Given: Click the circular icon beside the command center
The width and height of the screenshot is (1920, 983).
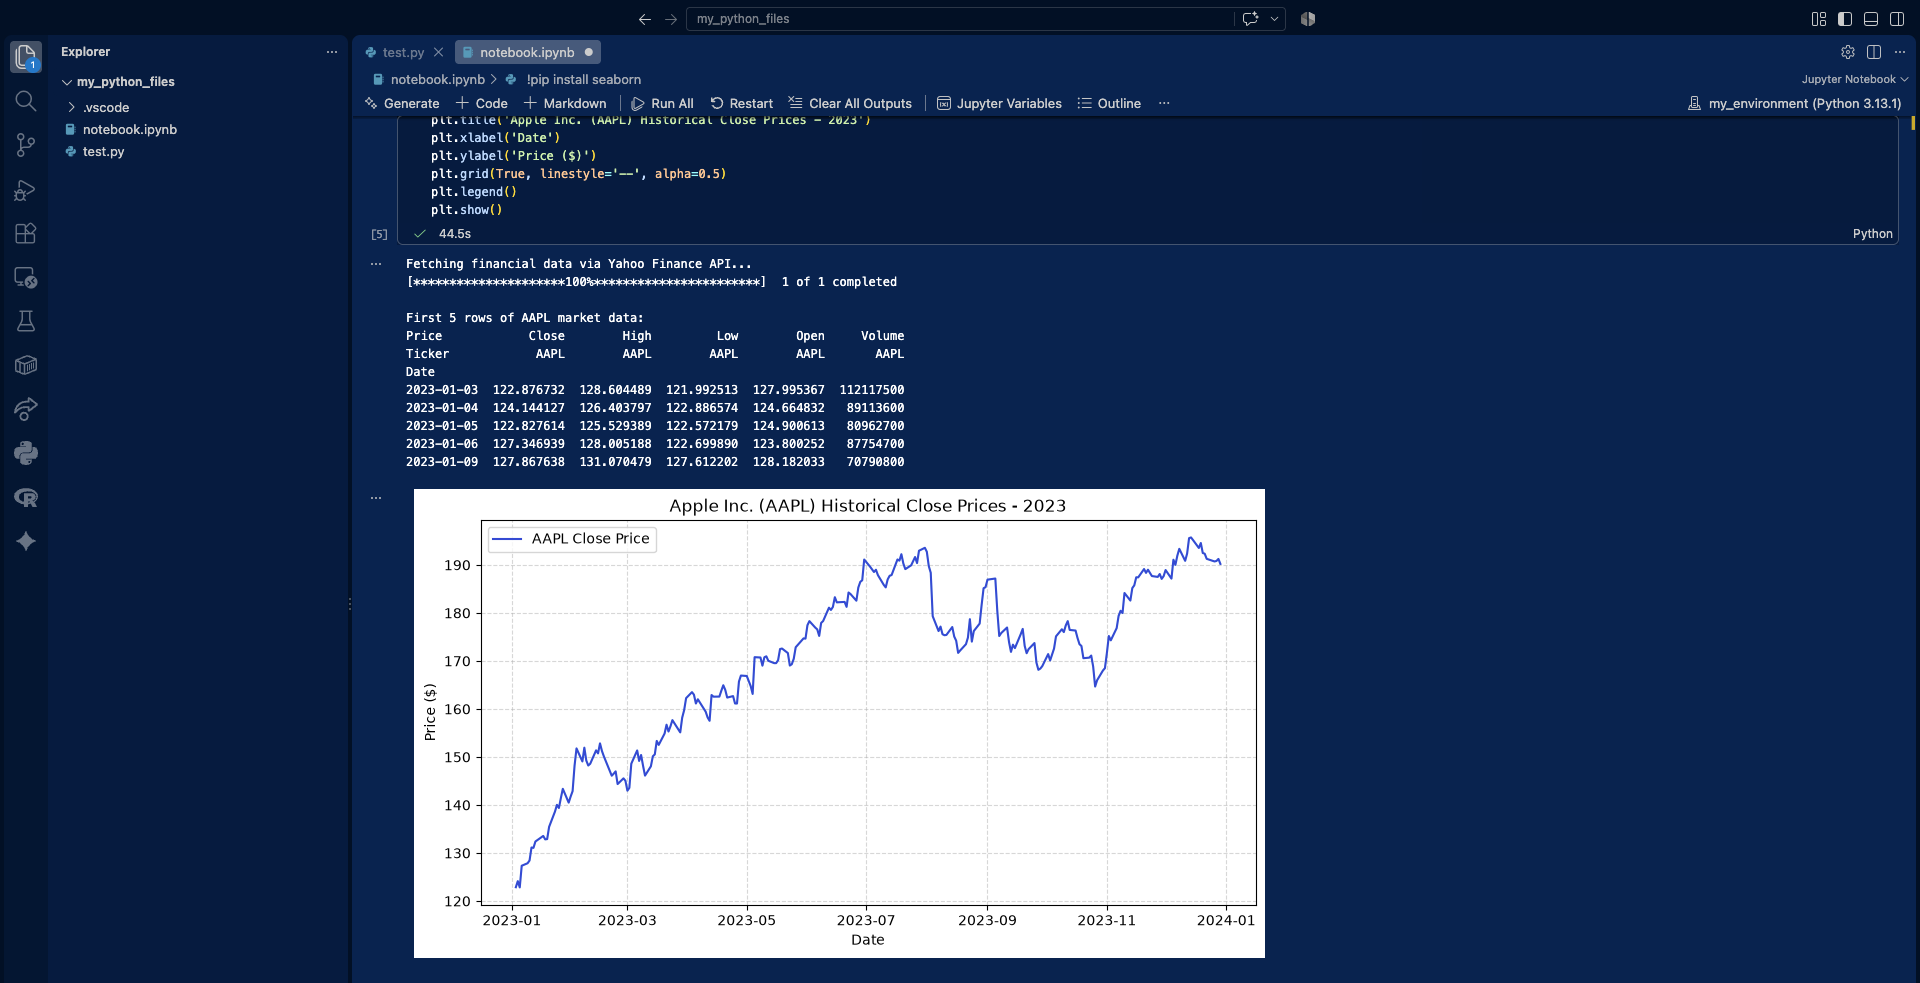Looking at the screenshot, I should 1308,19.
